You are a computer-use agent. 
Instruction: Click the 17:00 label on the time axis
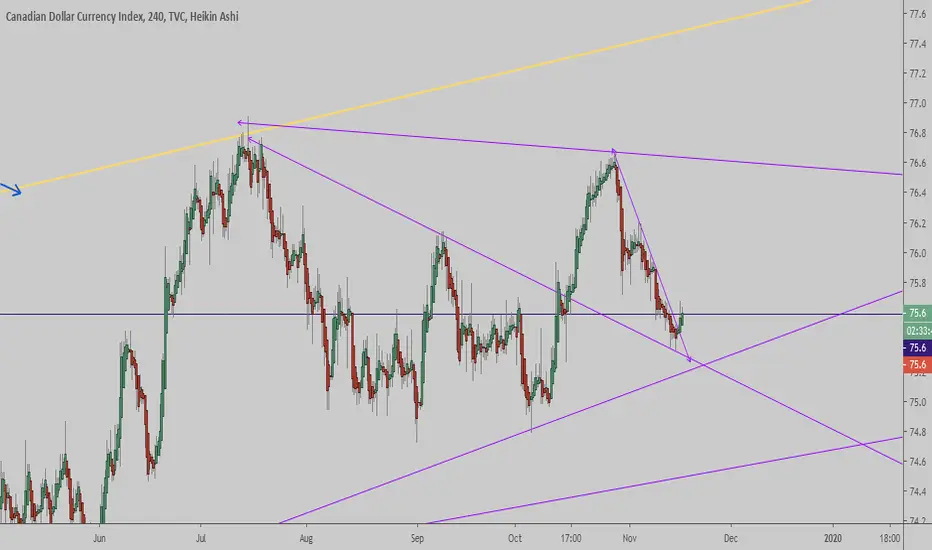coord(571,538)
